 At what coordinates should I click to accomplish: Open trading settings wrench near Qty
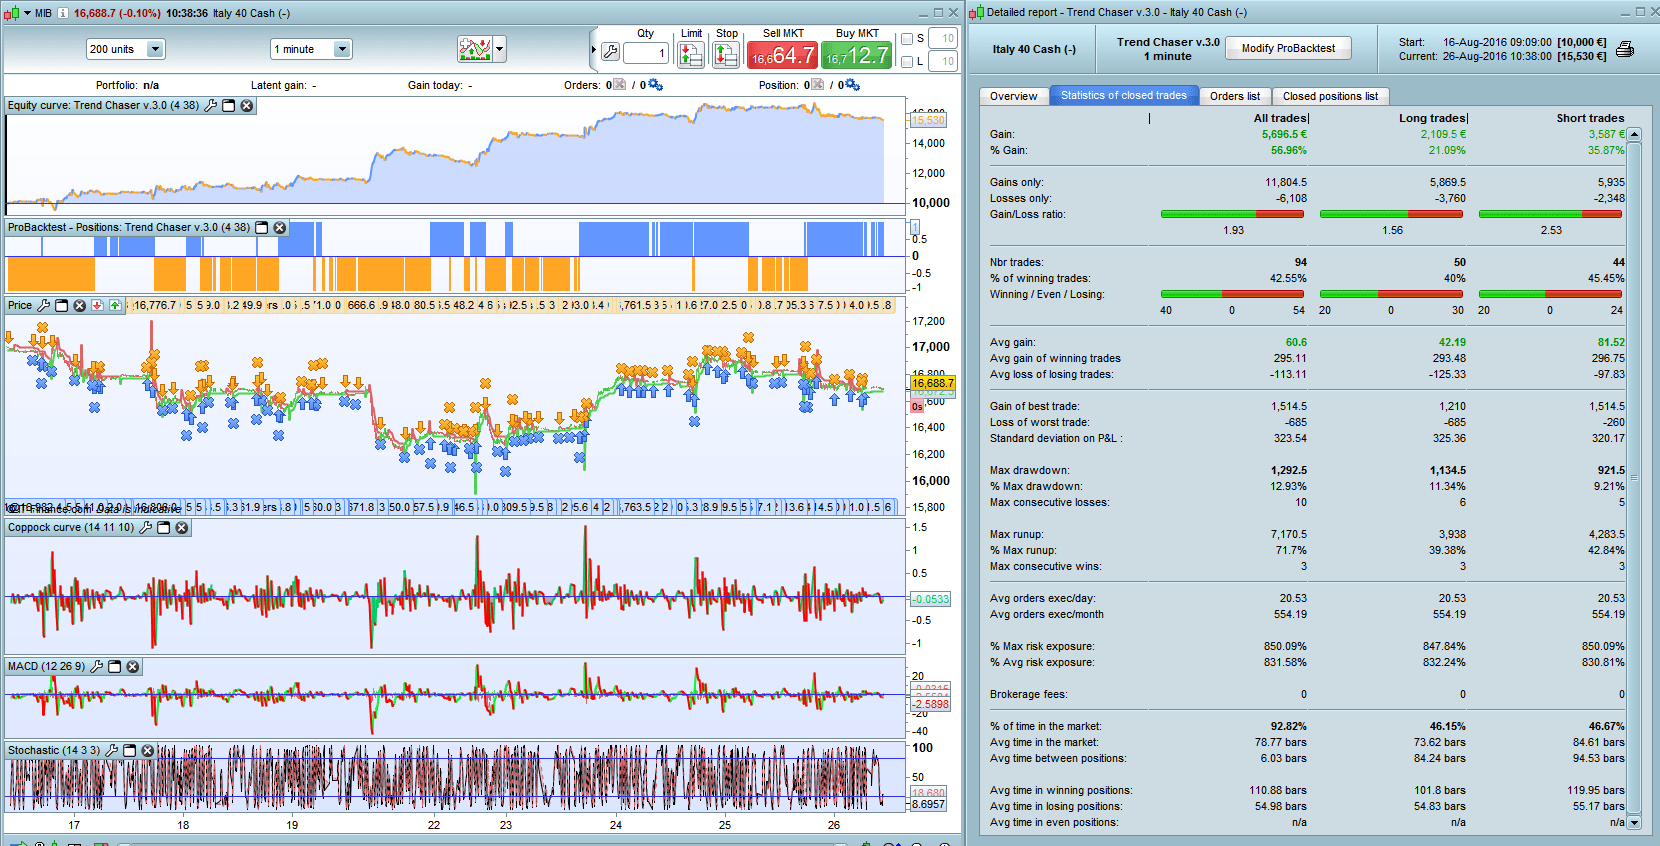pyautogui.click(x=610, y=52)
